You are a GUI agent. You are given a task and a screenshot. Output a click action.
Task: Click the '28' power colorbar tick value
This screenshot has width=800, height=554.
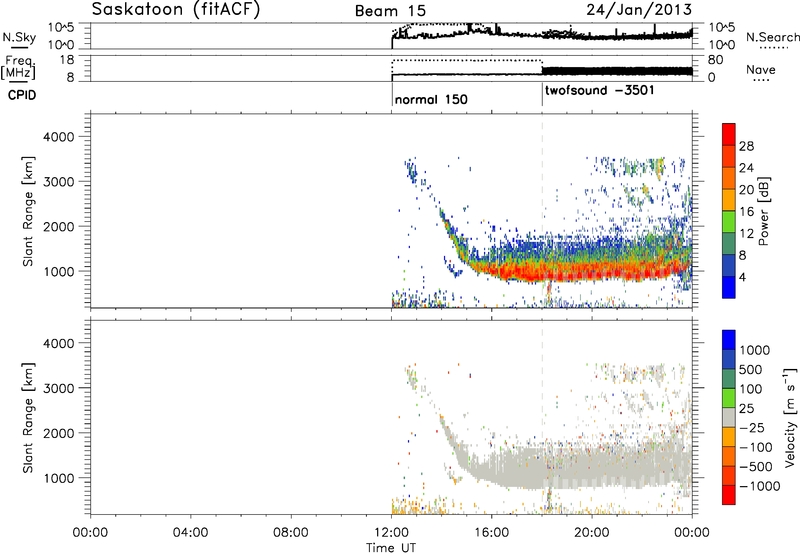[x=746, y=146]
